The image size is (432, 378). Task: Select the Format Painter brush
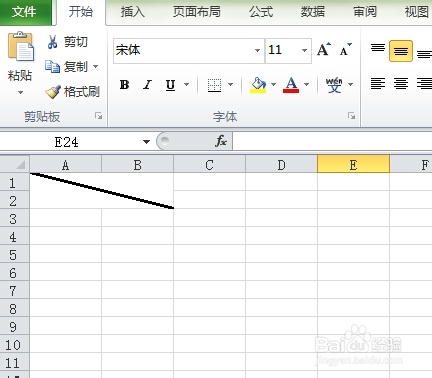tap(53, 92)
